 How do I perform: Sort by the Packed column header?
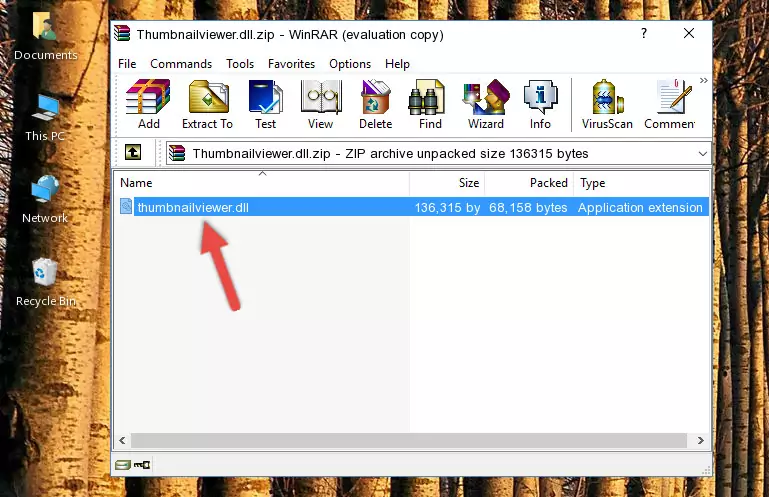click(x=529, y=183)
